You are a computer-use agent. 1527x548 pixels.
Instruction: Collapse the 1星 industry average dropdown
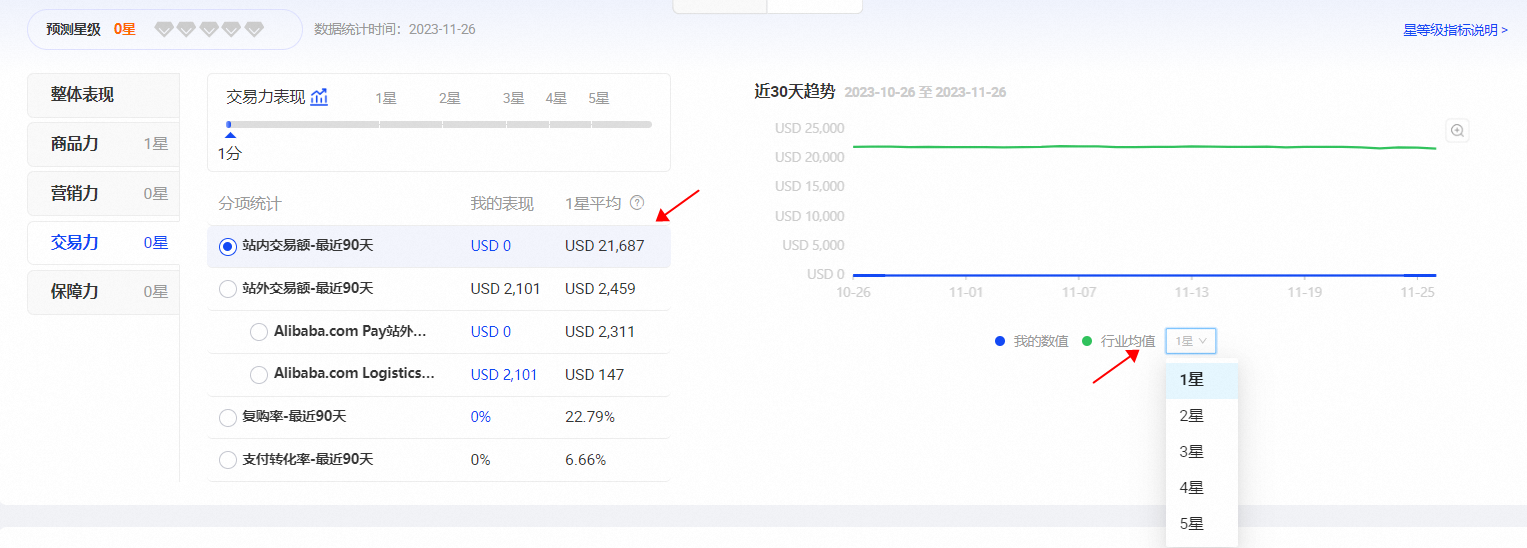pos(1190,341)
